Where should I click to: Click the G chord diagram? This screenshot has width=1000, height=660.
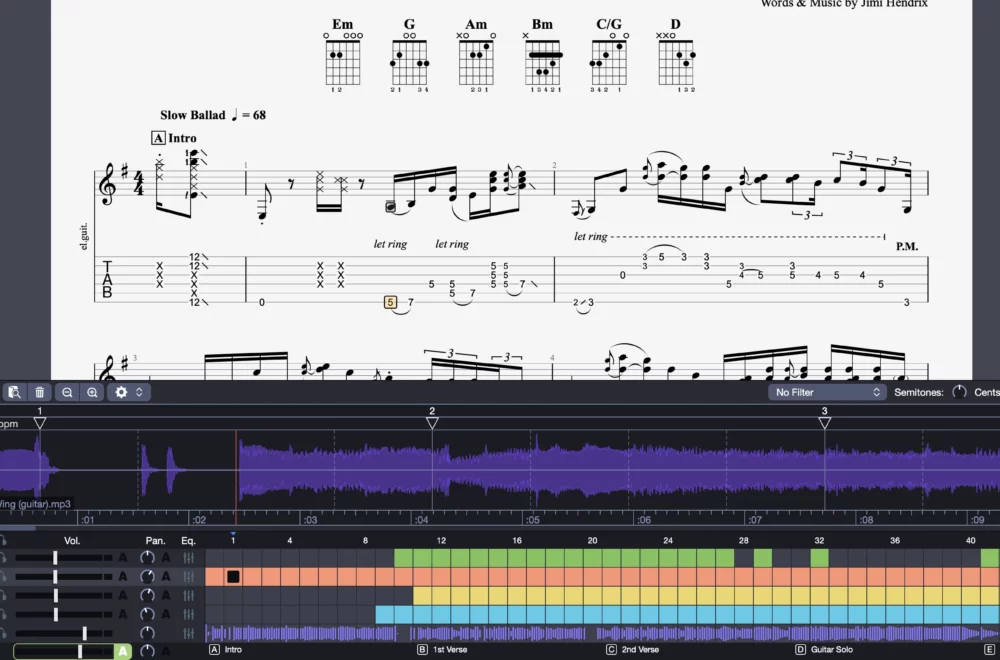[409, 56]
